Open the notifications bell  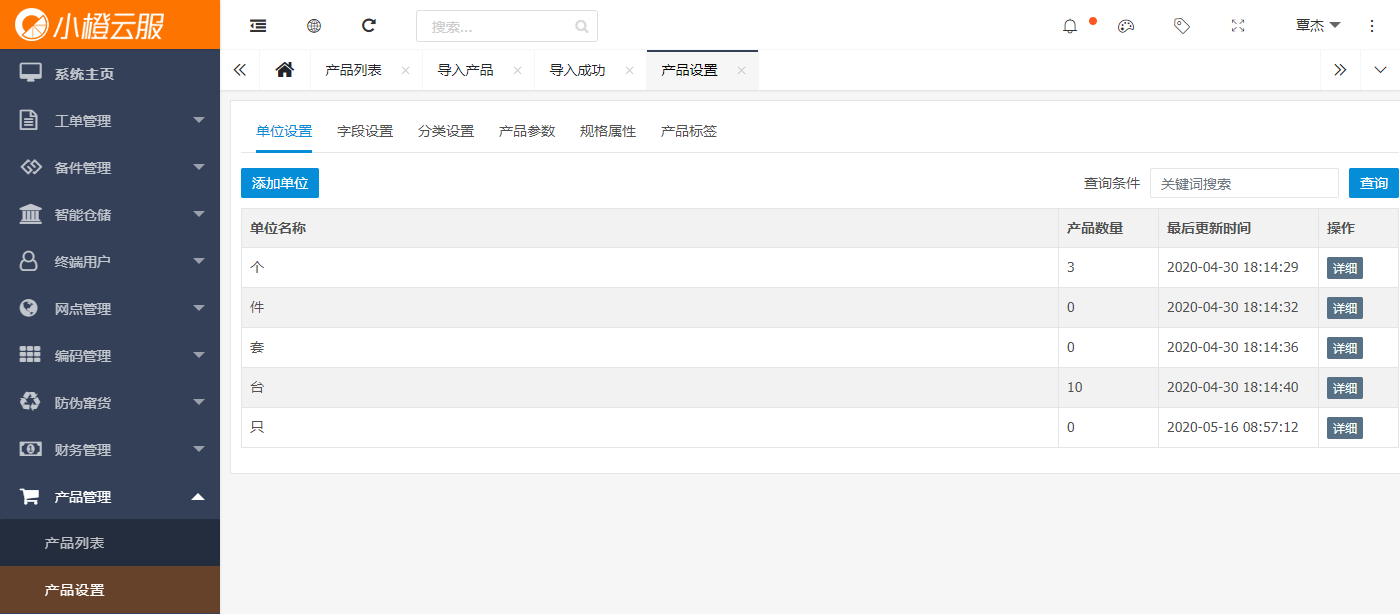1070,26
